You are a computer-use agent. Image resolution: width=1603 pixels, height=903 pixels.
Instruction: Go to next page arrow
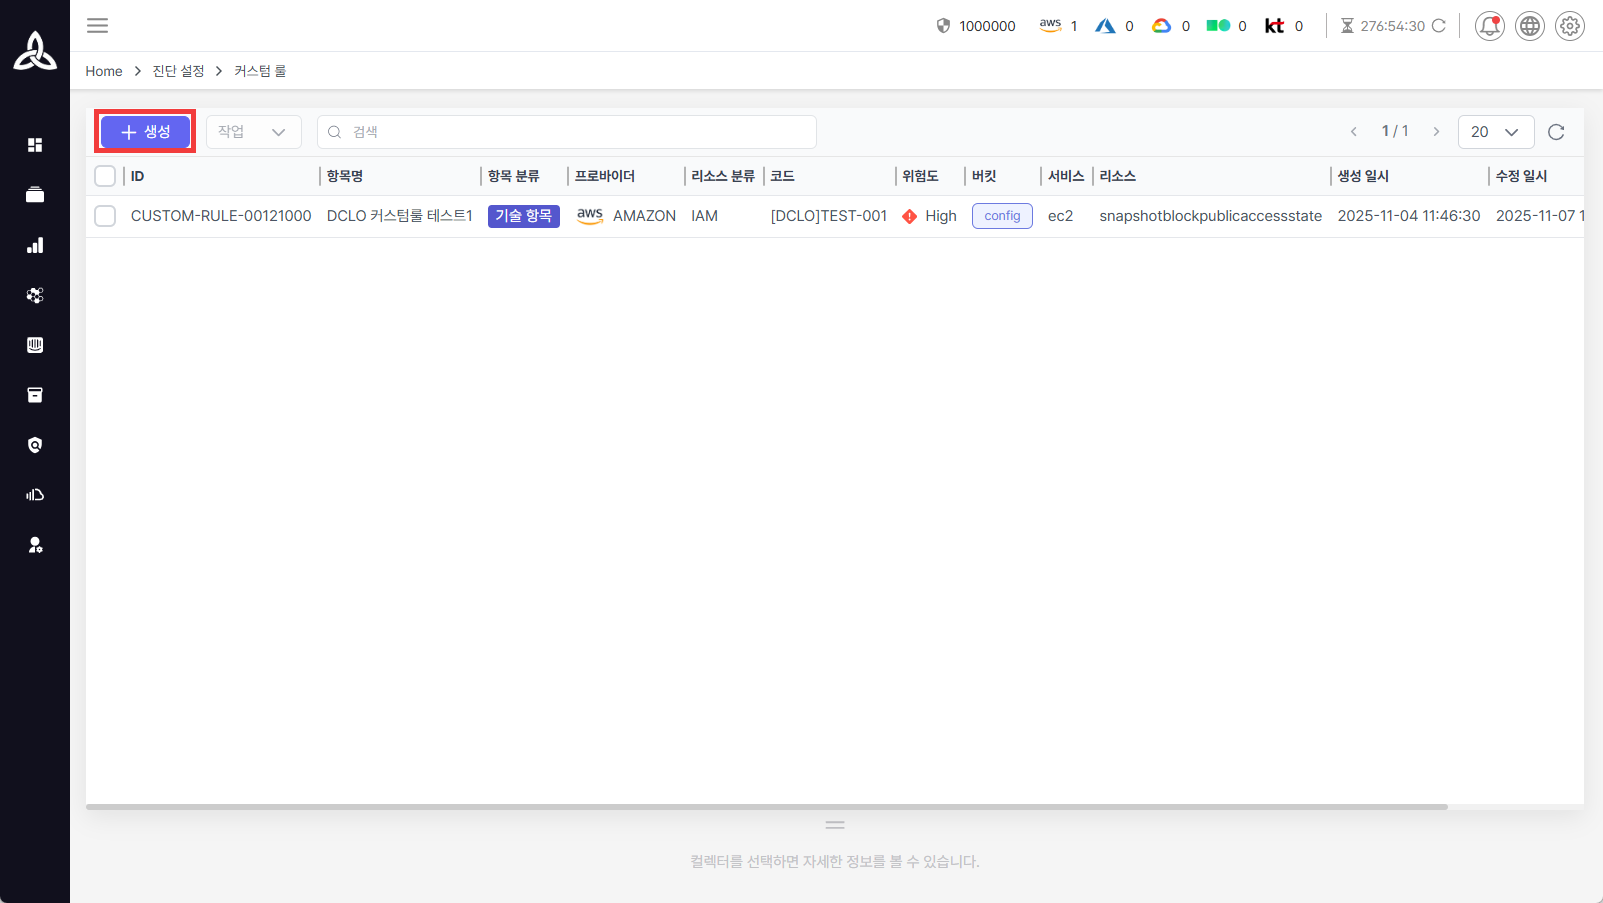[1436, 132]
